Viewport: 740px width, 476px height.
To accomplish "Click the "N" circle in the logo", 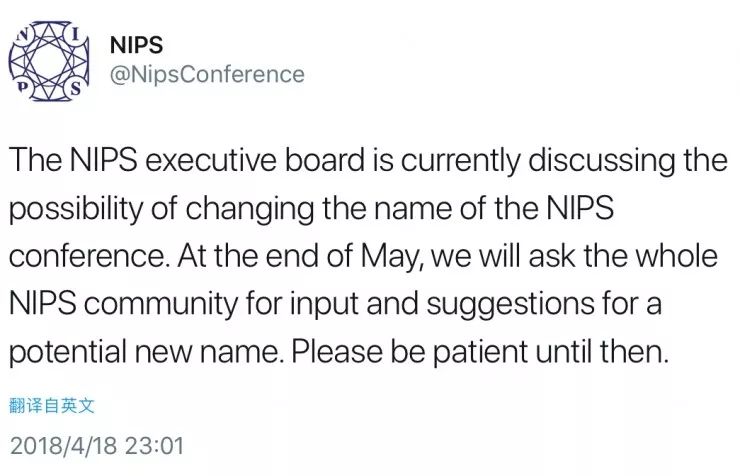I will pyautogui.click(x=22, y=34).
